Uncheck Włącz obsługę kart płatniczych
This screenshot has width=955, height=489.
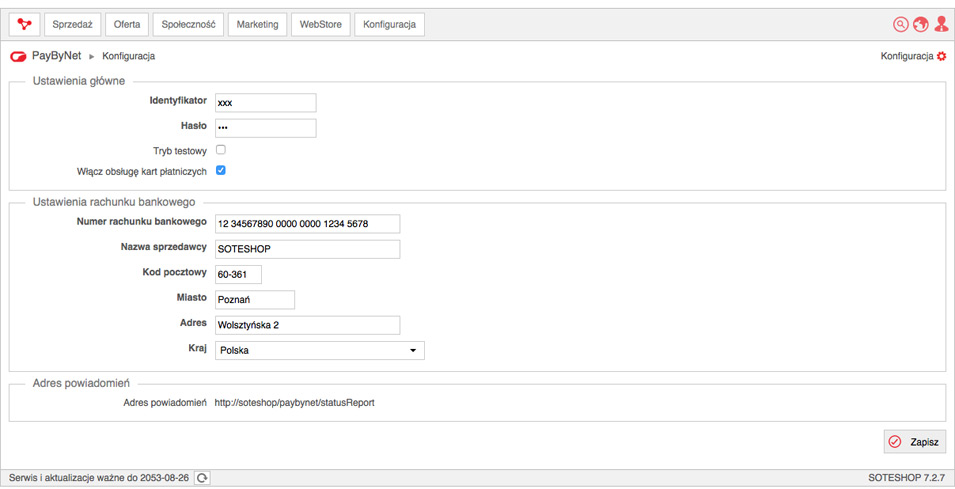(221, 171)
